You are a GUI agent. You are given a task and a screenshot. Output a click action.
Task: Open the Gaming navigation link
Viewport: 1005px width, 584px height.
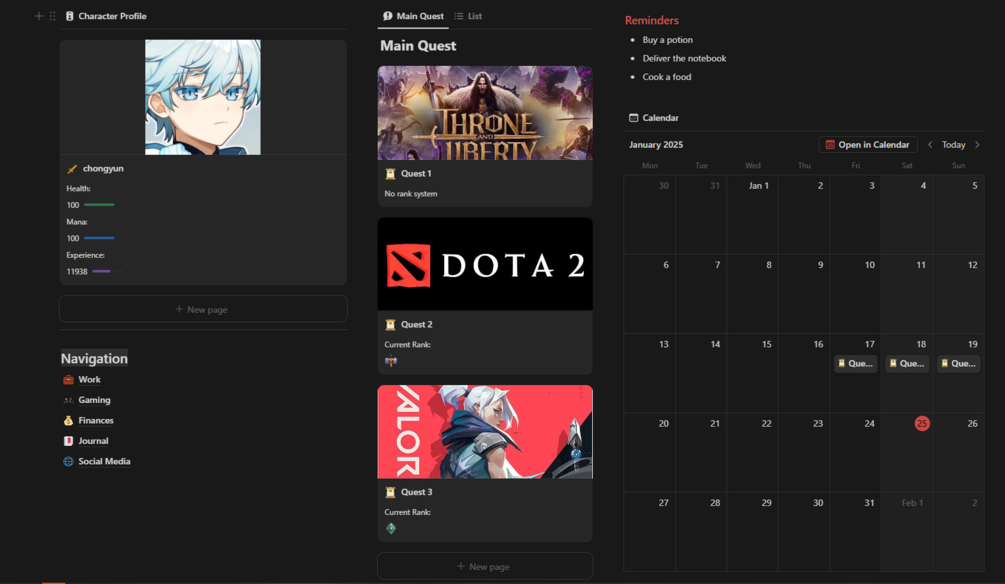(x=94, y=400)
